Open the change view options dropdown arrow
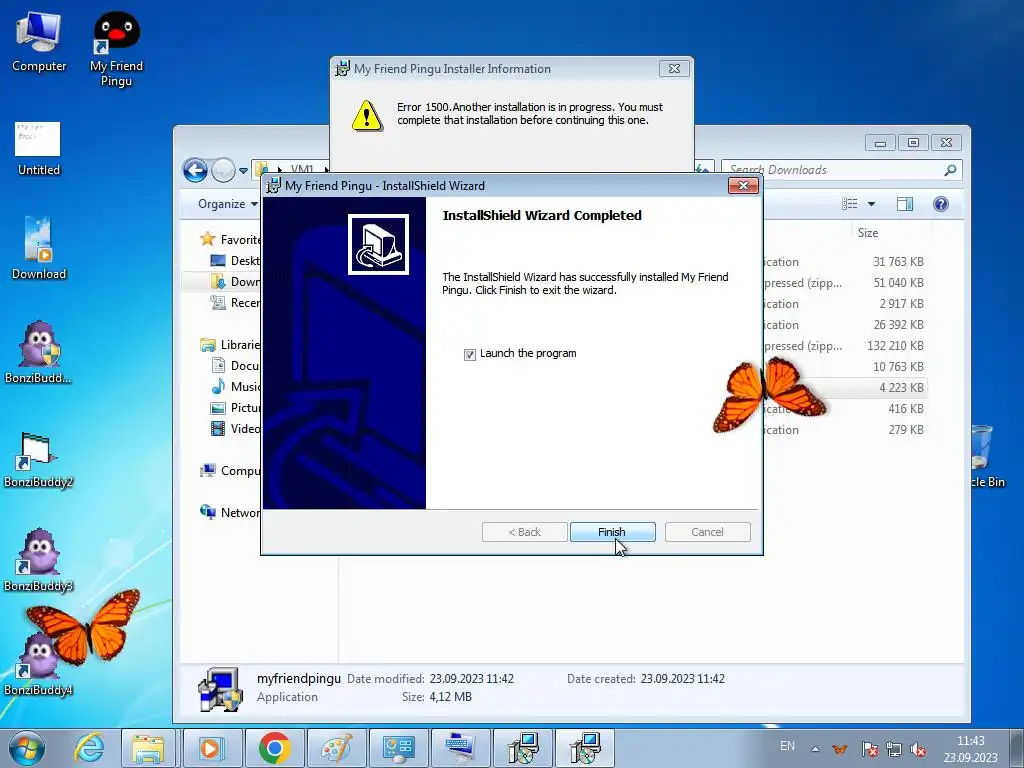 [871, 204]
